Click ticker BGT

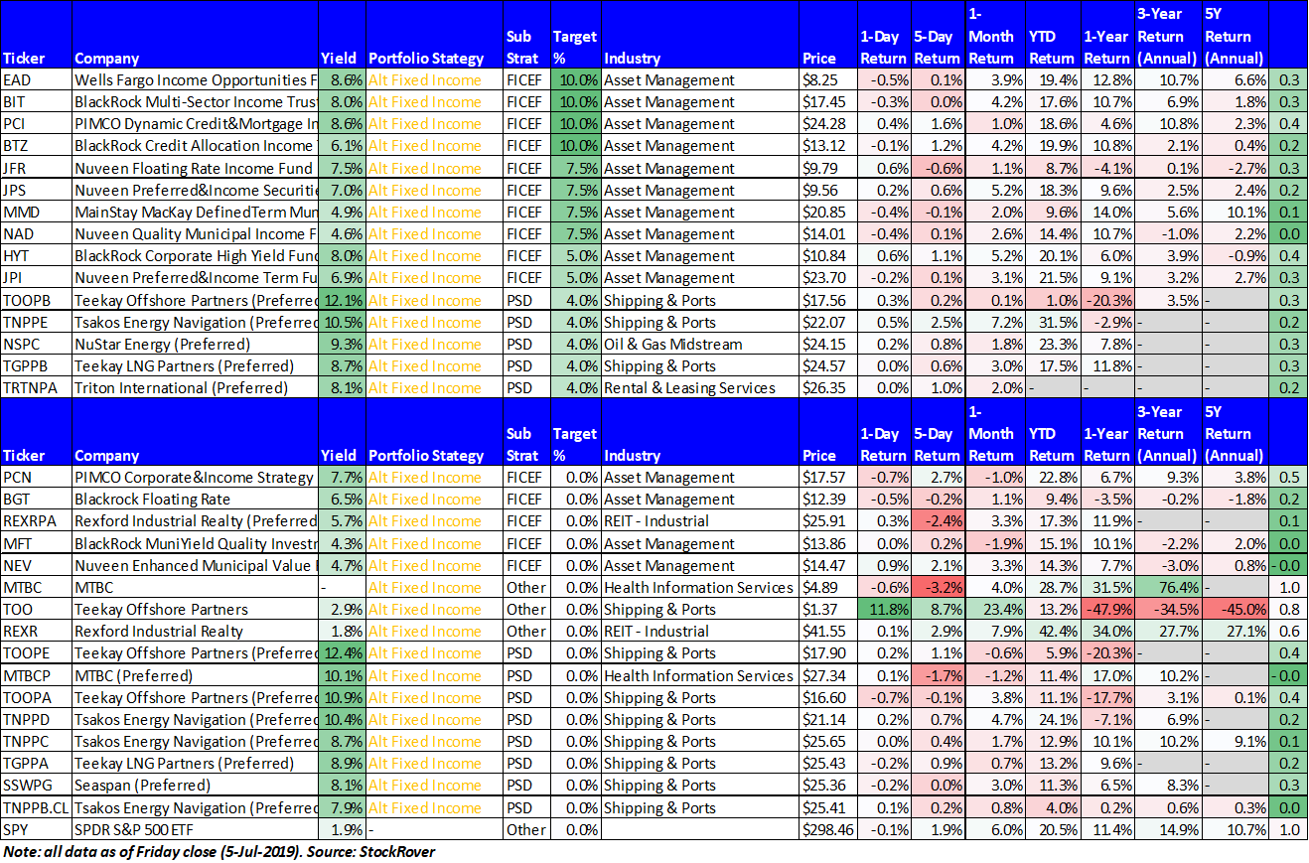36,499
